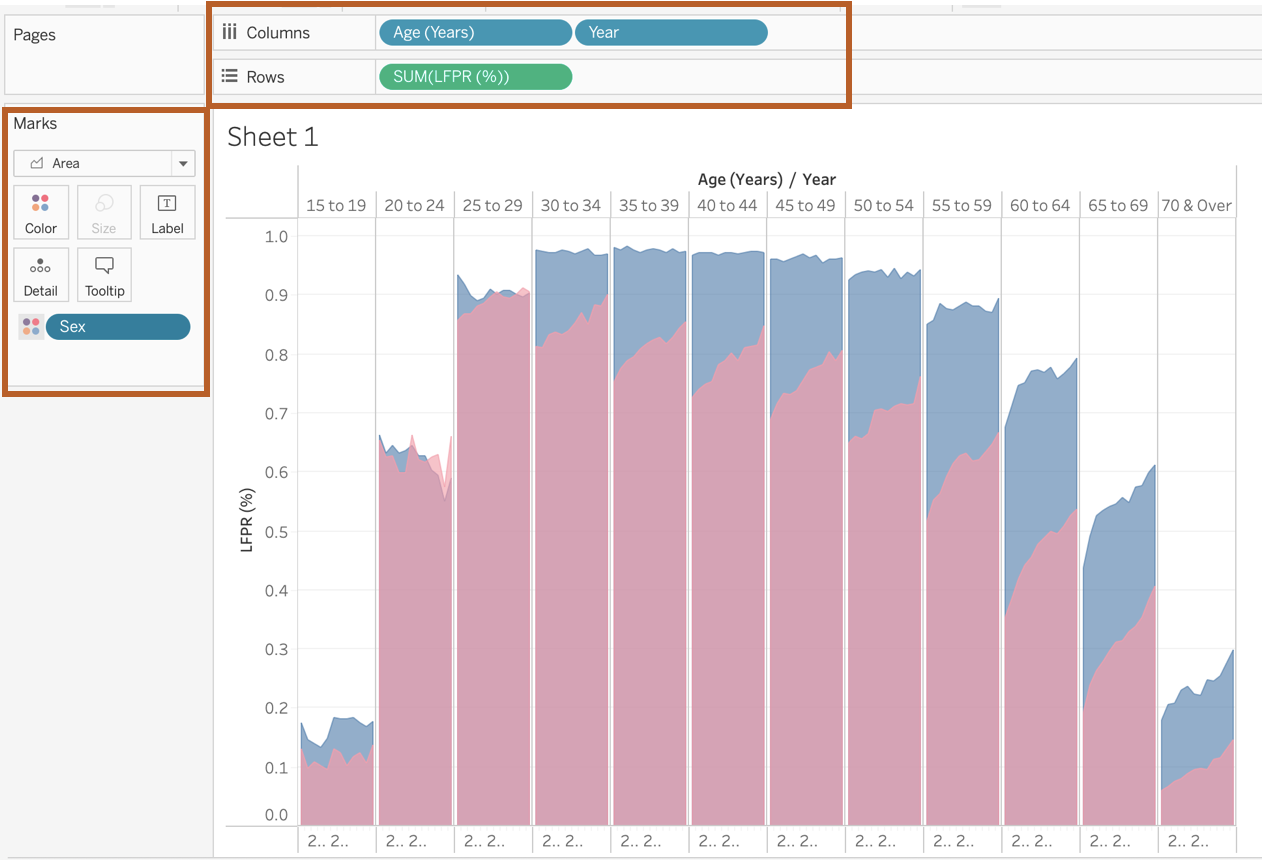Click the Detail marks card
The image size is (1262, 860).
41,275
